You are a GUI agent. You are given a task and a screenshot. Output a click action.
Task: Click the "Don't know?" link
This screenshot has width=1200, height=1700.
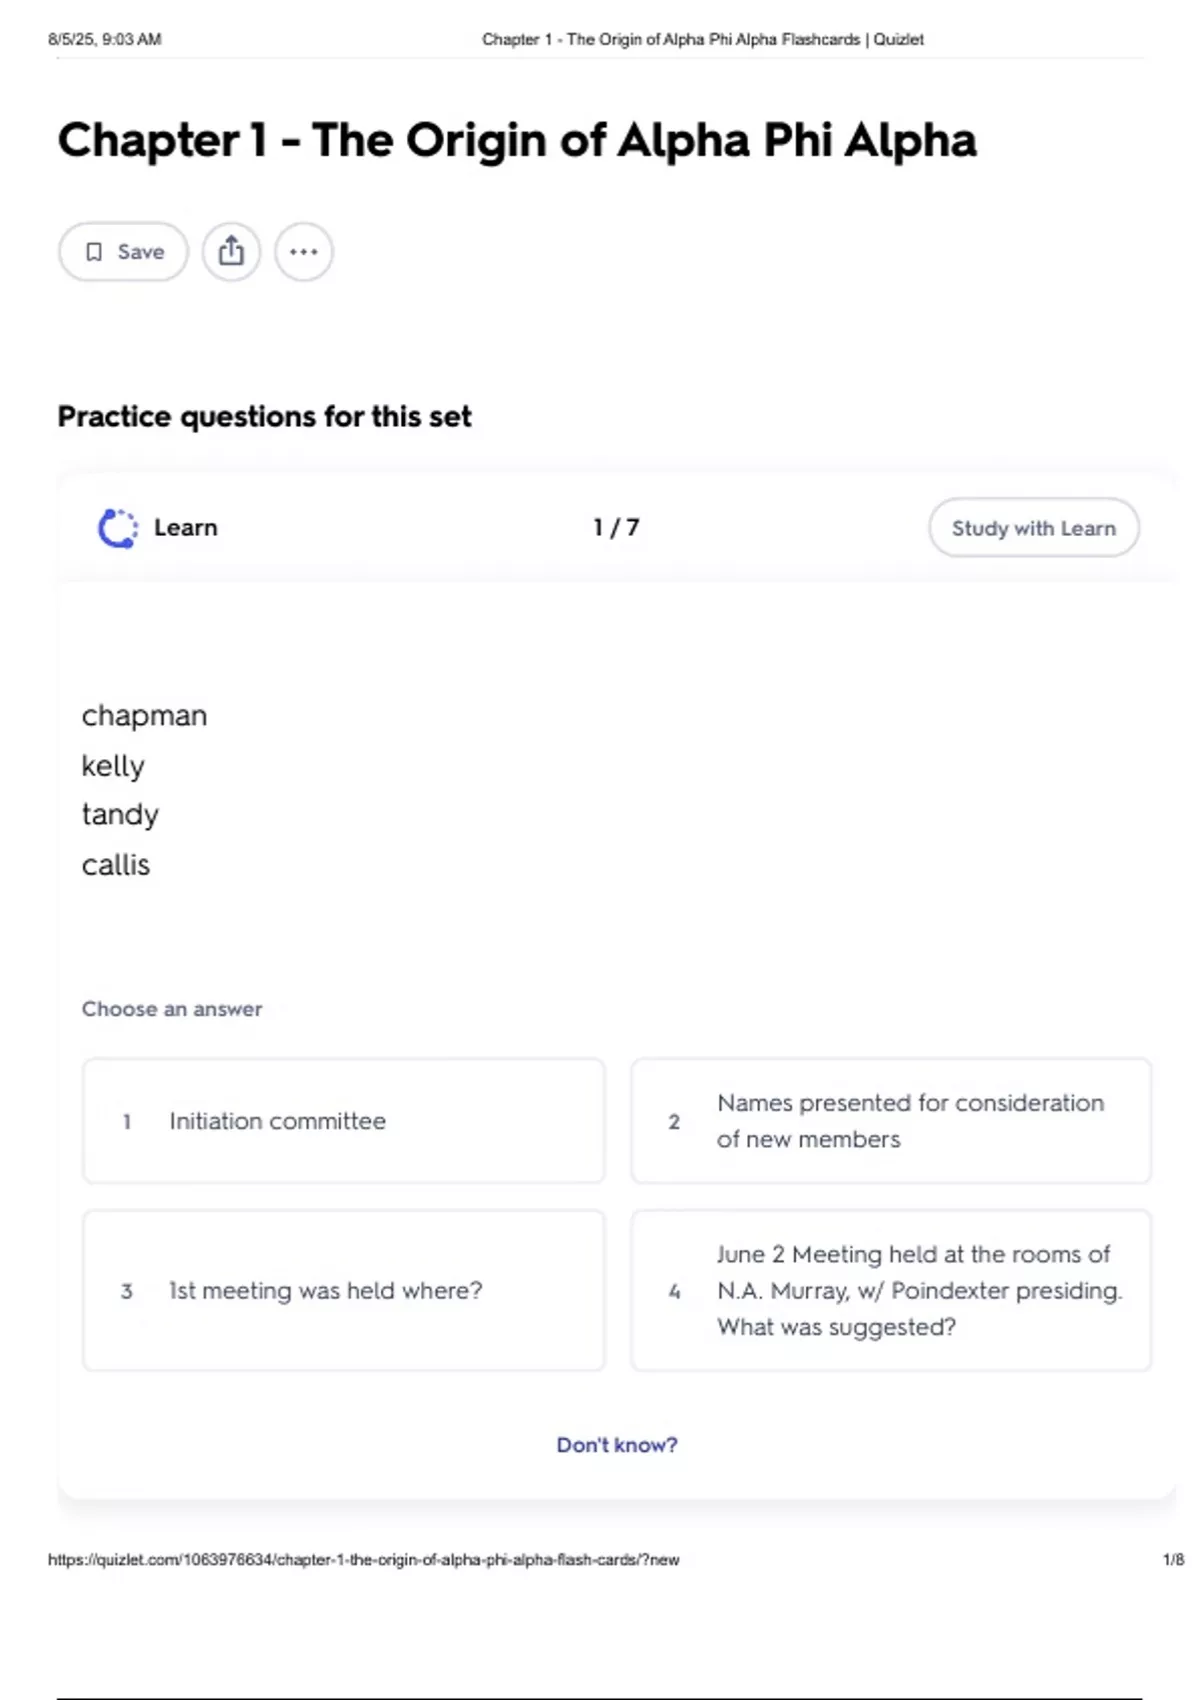point(617,1445)
